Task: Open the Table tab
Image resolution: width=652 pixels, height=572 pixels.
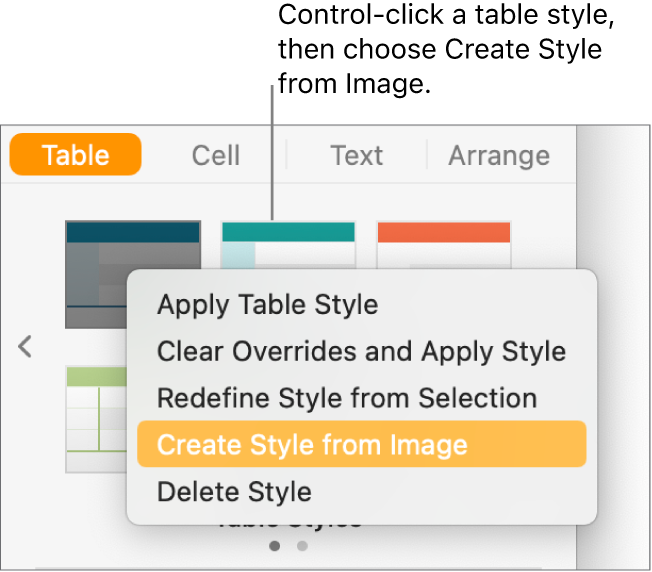Action: [76, 155]
